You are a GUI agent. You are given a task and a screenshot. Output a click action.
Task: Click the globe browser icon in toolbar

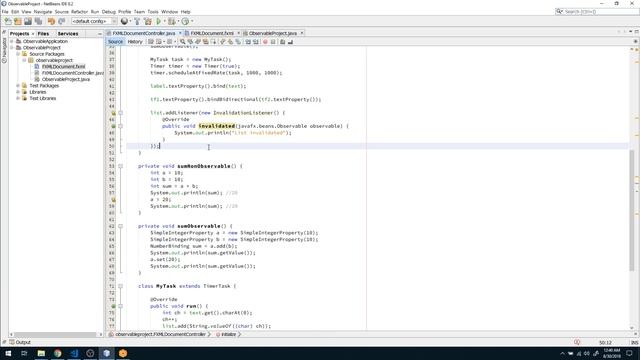(124, 21)
